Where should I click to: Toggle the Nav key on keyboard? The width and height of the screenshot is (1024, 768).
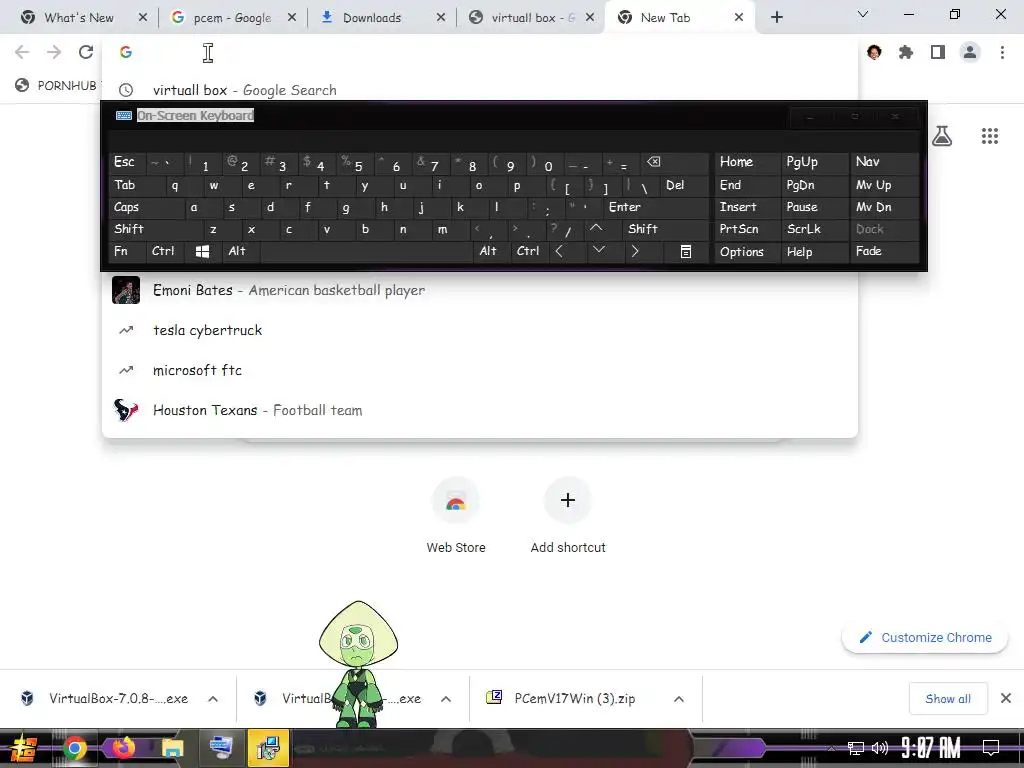[x=884, y=162]
